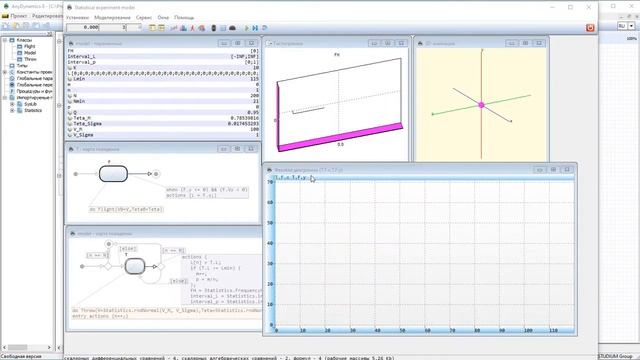Select the Глобальные переменные tree item
Viewport: 640px width, 360px height.
(34, 85)
